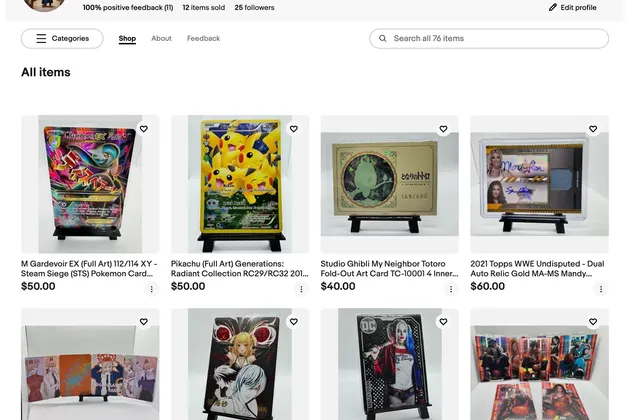Open more options for M Gardevoir EX listing
The image size is (640, 420).
[151, 289]
